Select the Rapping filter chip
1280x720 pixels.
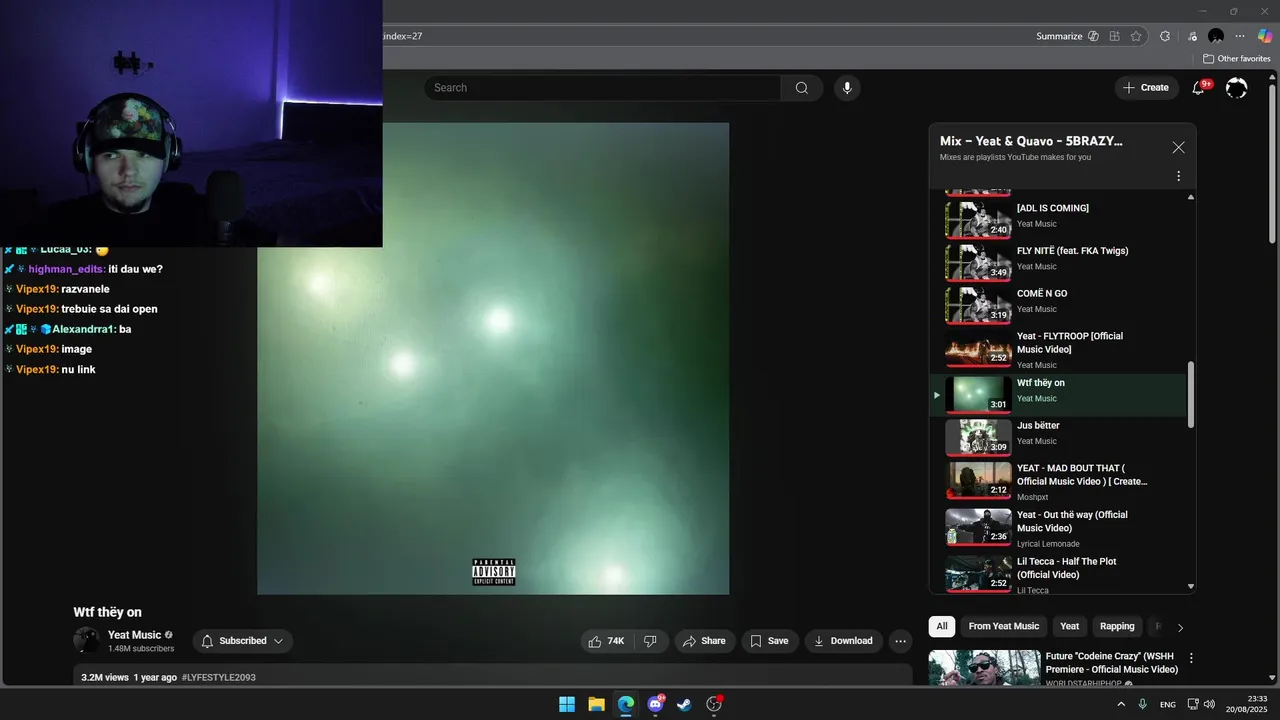[1117, 626]
